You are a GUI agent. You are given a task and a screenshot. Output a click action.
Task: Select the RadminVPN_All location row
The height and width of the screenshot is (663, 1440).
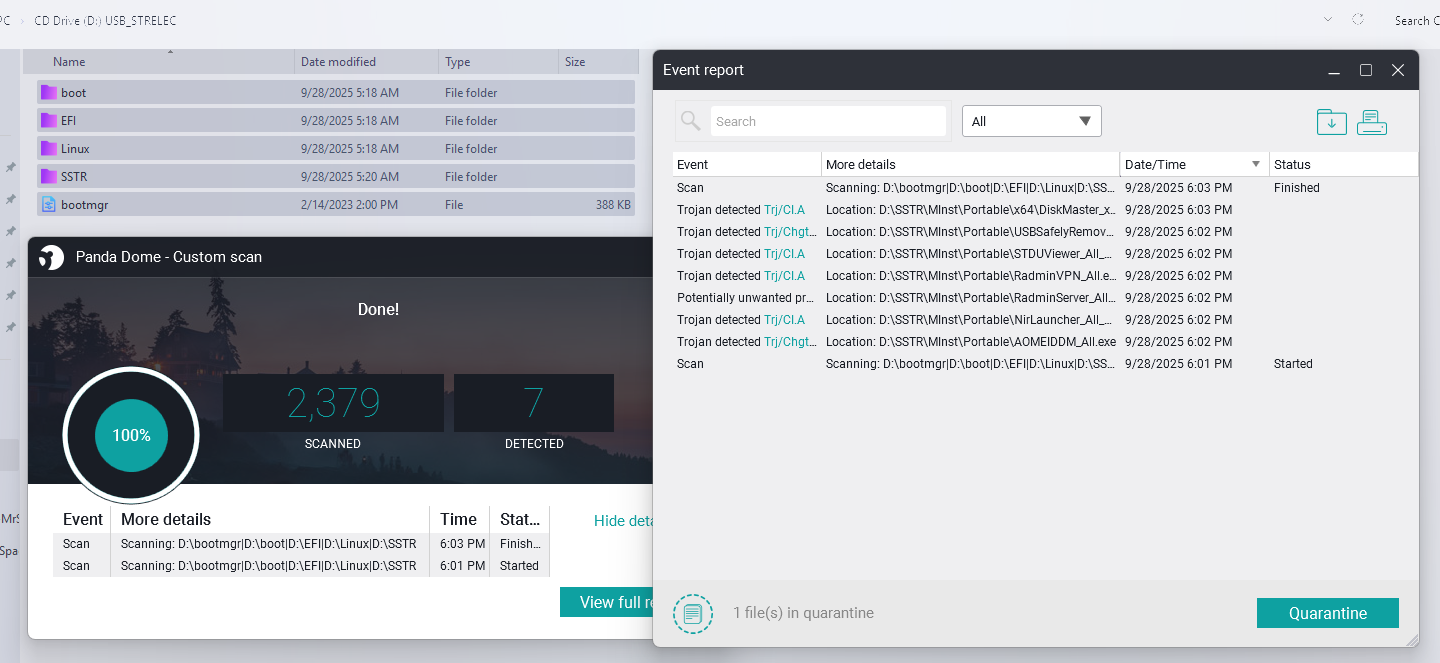[x=1045, y=276]
